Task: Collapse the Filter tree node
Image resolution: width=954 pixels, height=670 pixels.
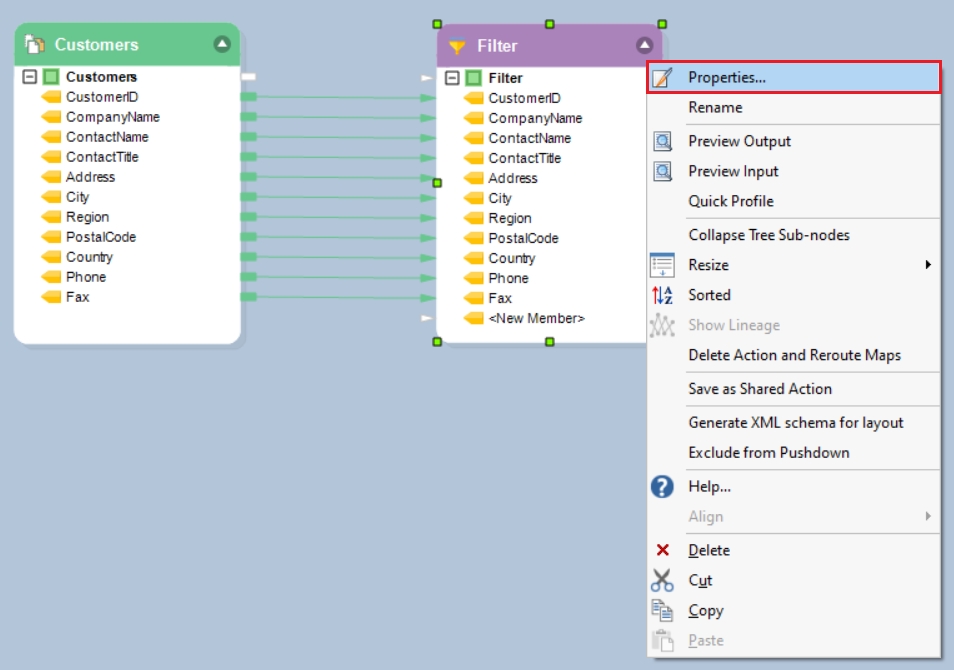Action: pos(452,78)
